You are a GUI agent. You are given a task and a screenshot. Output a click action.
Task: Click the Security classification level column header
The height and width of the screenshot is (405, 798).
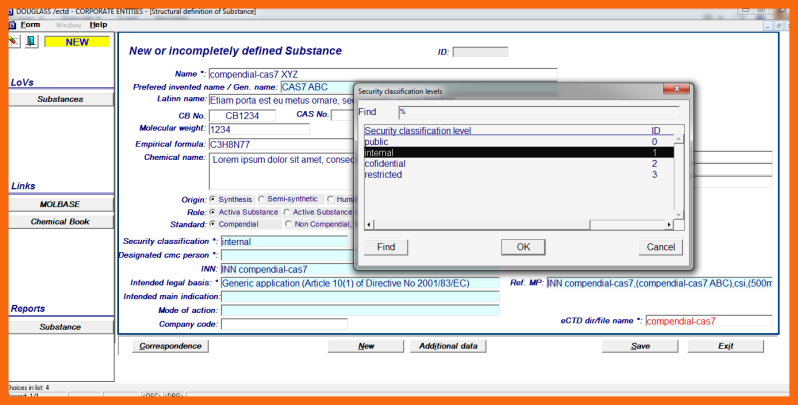coord(418,130)
